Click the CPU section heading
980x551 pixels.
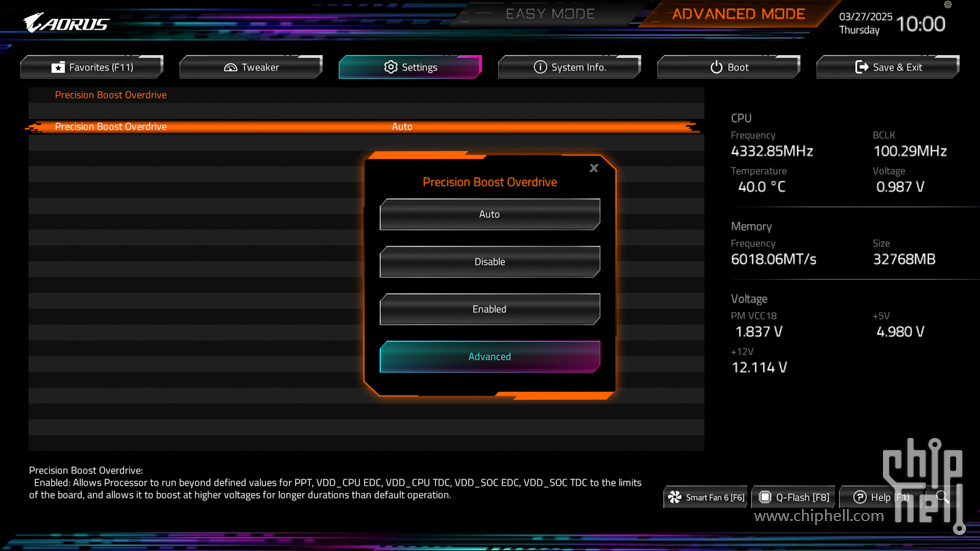(741, 118)
